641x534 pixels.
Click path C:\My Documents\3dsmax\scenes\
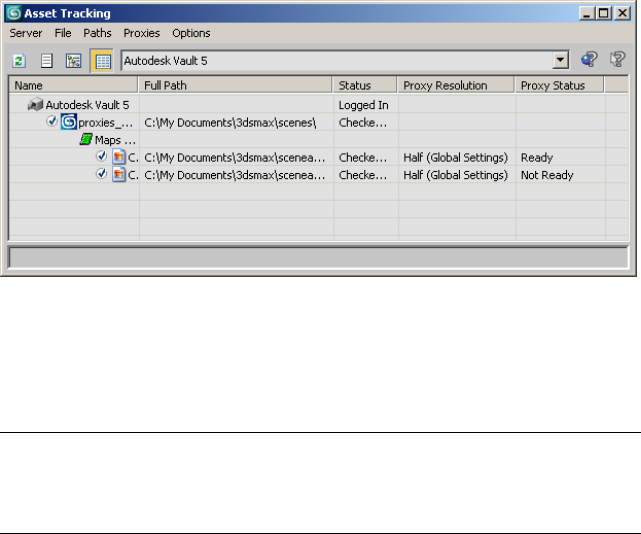(x=230, y=123)
